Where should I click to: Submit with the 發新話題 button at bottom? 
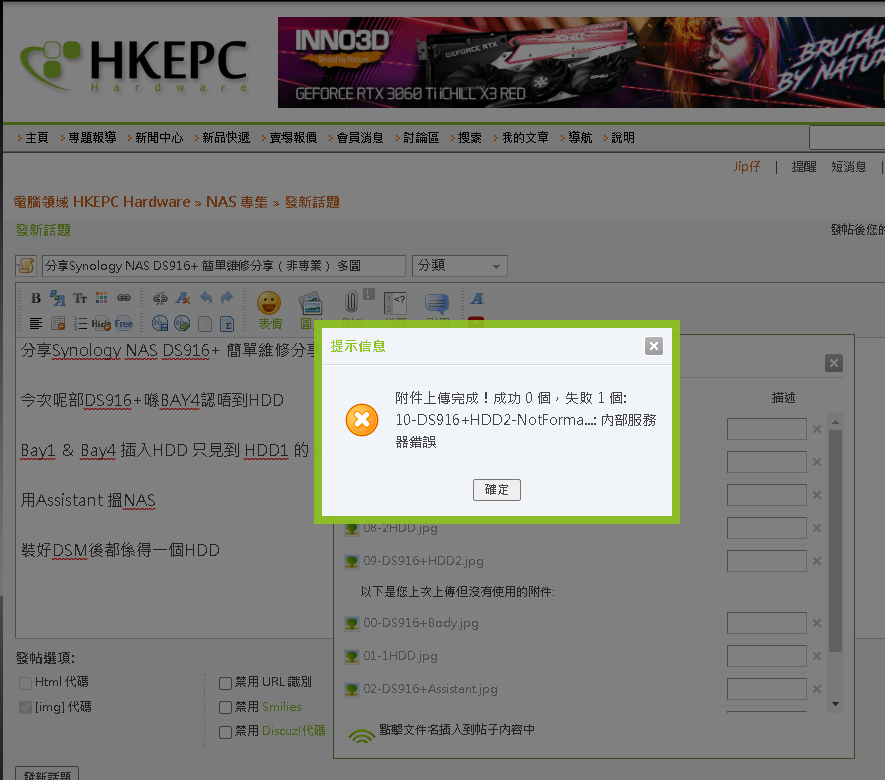47,774
